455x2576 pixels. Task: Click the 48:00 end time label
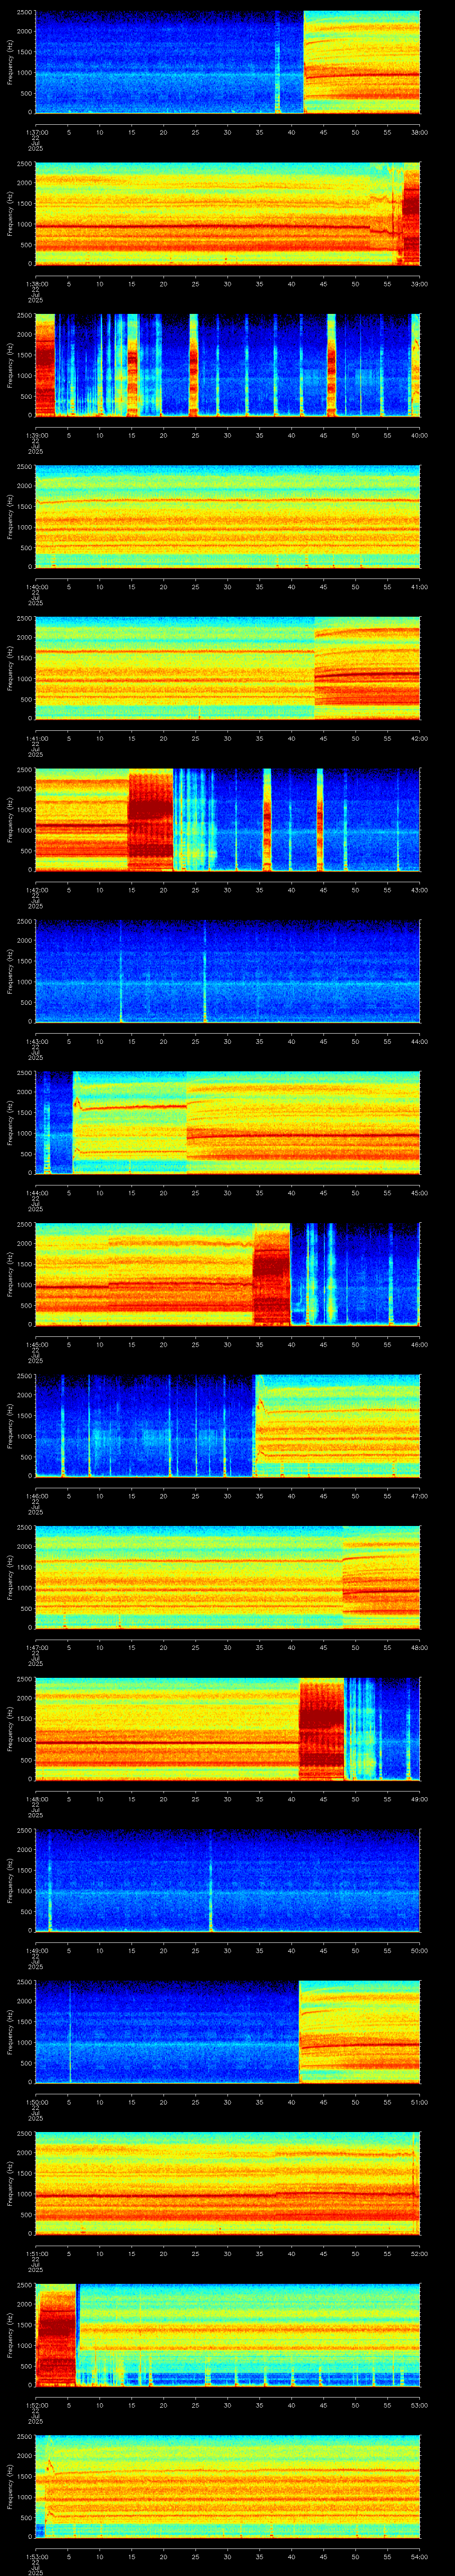pos(420,1647)
